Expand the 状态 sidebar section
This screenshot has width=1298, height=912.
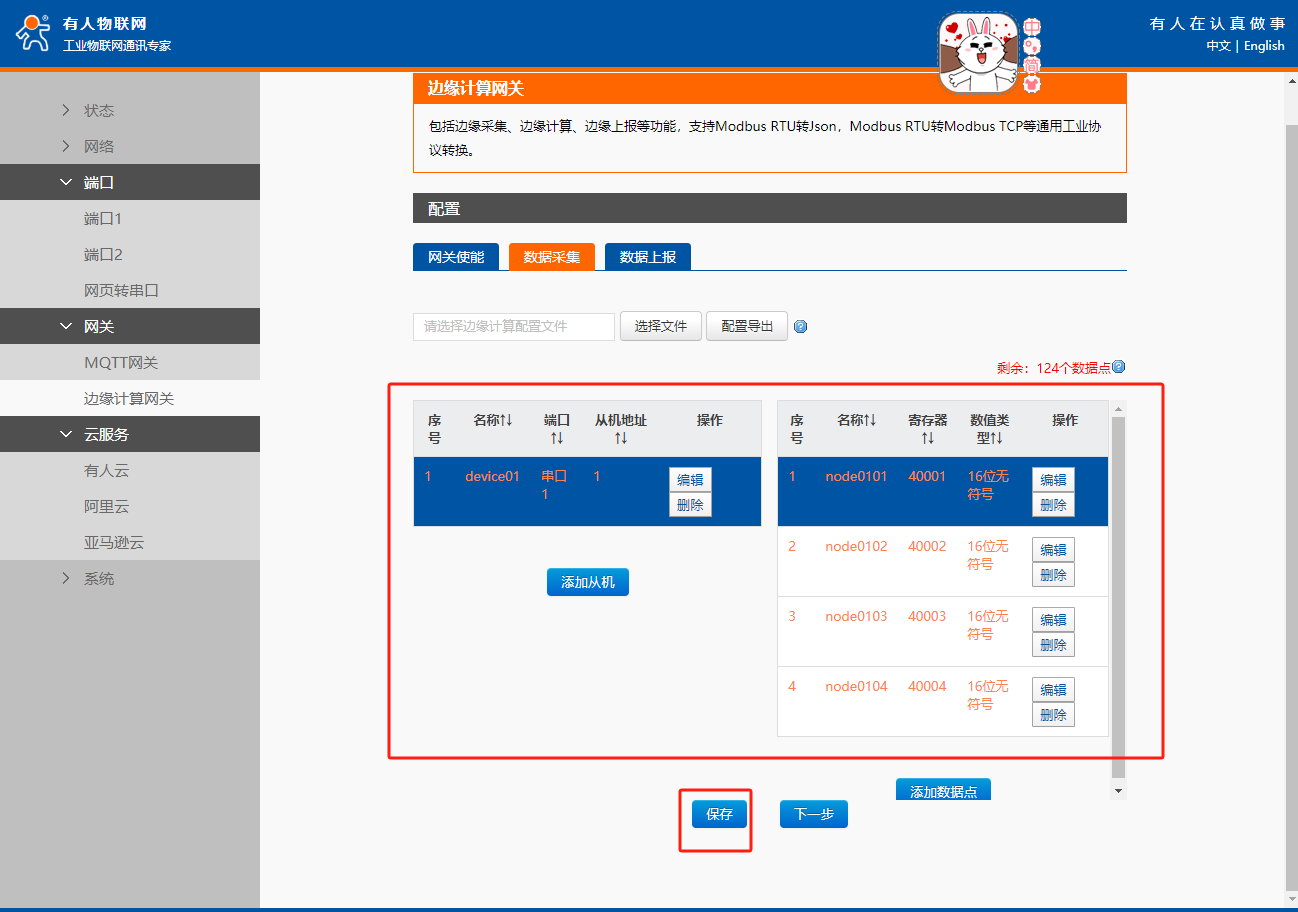[x=99, y=110]
